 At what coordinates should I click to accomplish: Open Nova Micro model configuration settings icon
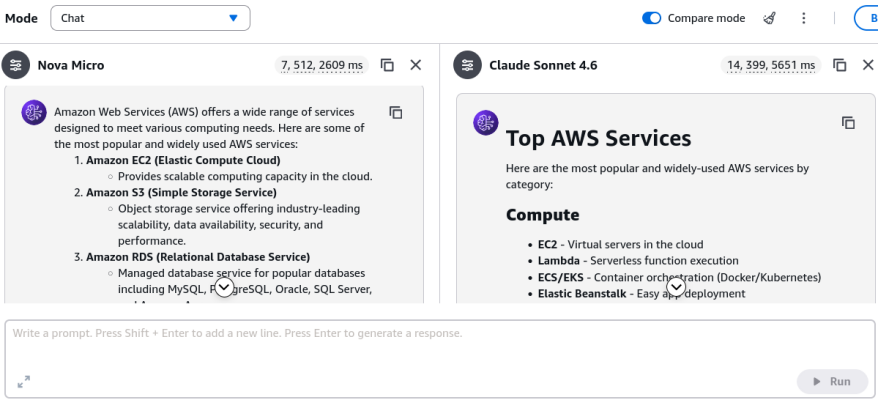(x=16, y=65)
